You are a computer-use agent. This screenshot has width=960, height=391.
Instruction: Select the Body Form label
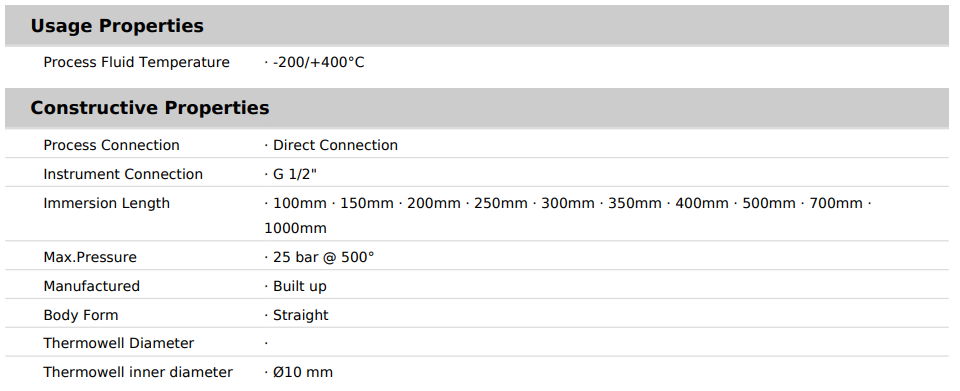tap(81, 316)
